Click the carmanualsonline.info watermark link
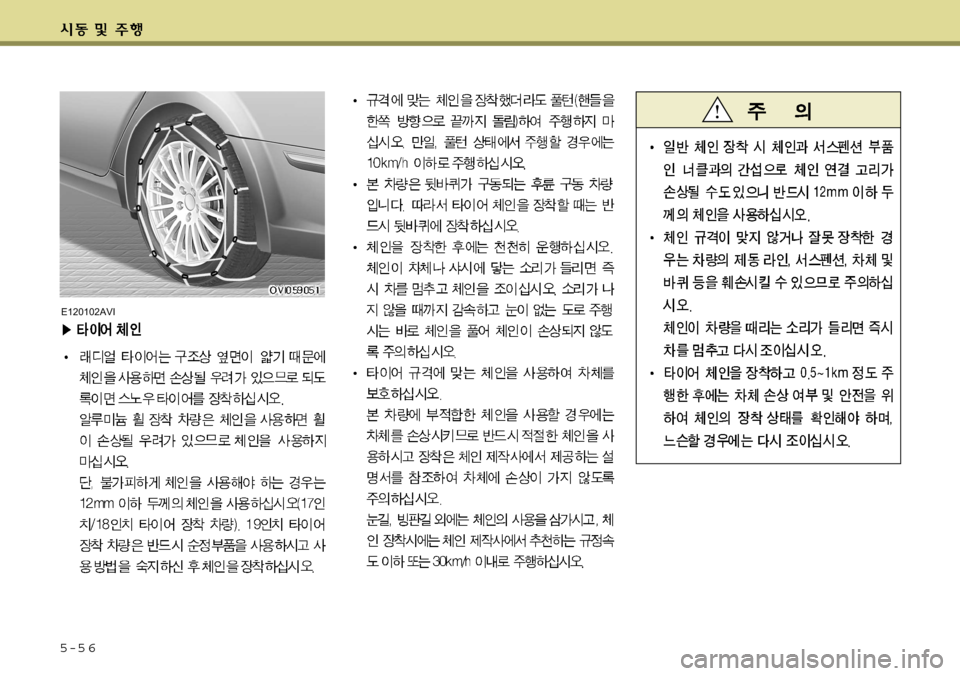The height and width of the screenshot is (676, 960). 812,659
